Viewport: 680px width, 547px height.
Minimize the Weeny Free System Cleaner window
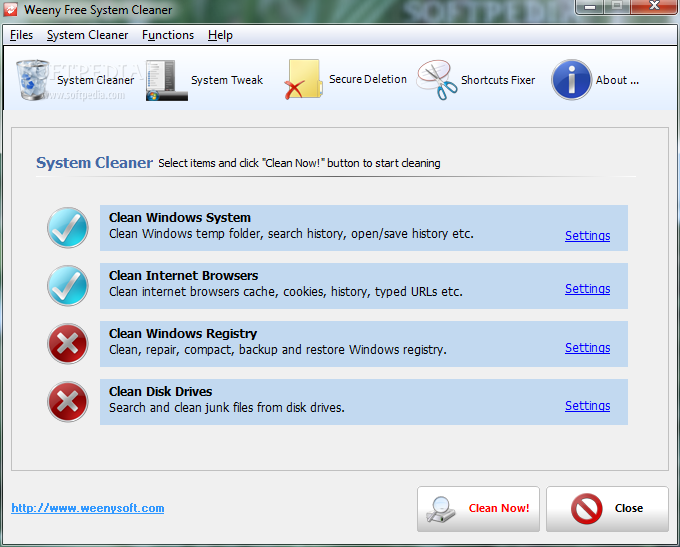coord(590,7)
